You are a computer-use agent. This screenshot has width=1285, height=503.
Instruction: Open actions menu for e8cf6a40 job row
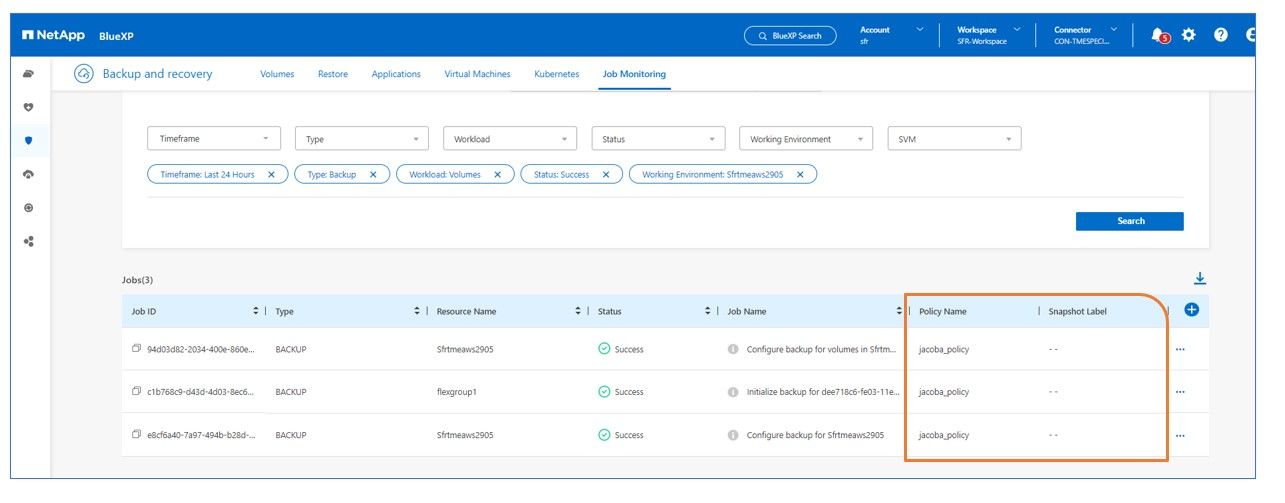(1180, 435)
